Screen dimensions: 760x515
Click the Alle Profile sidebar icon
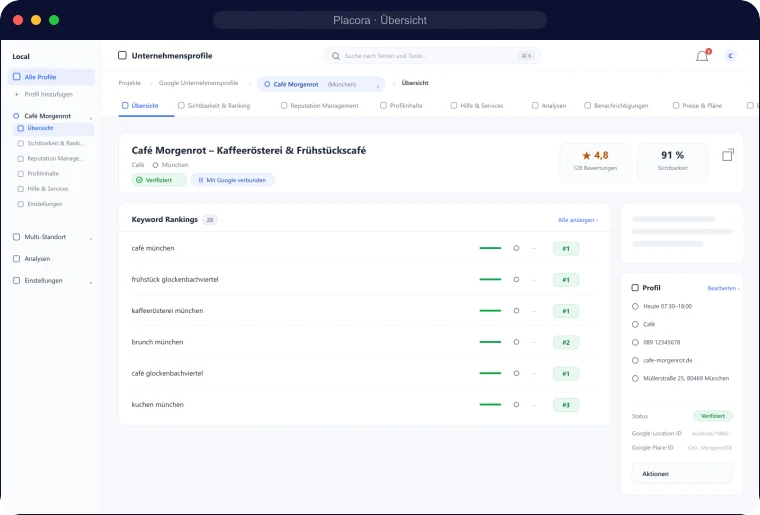point(17,77)
